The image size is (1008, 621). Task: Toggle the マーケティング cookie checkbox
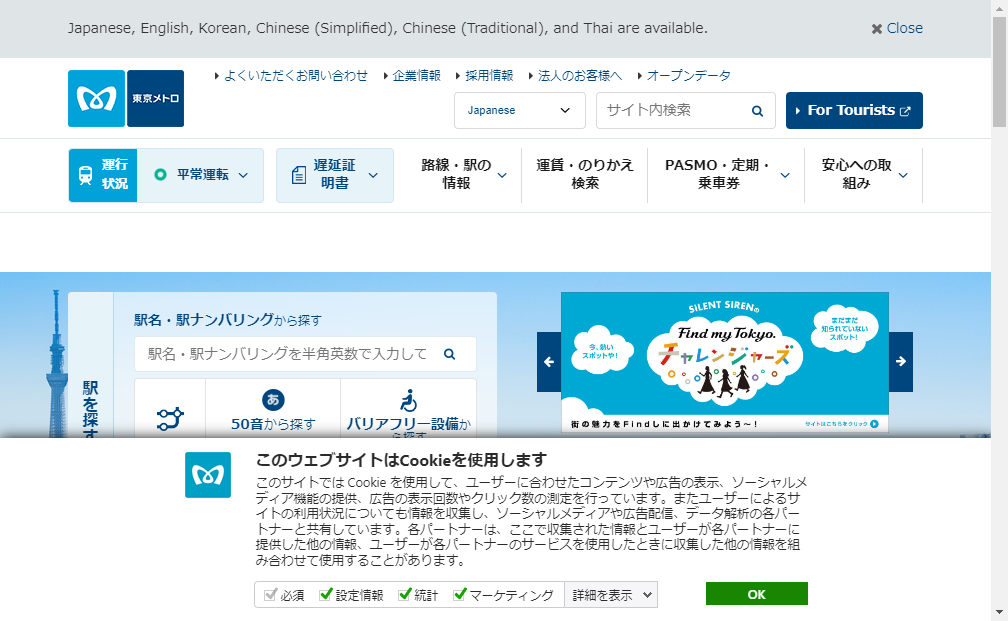click(x=459, y=594)
